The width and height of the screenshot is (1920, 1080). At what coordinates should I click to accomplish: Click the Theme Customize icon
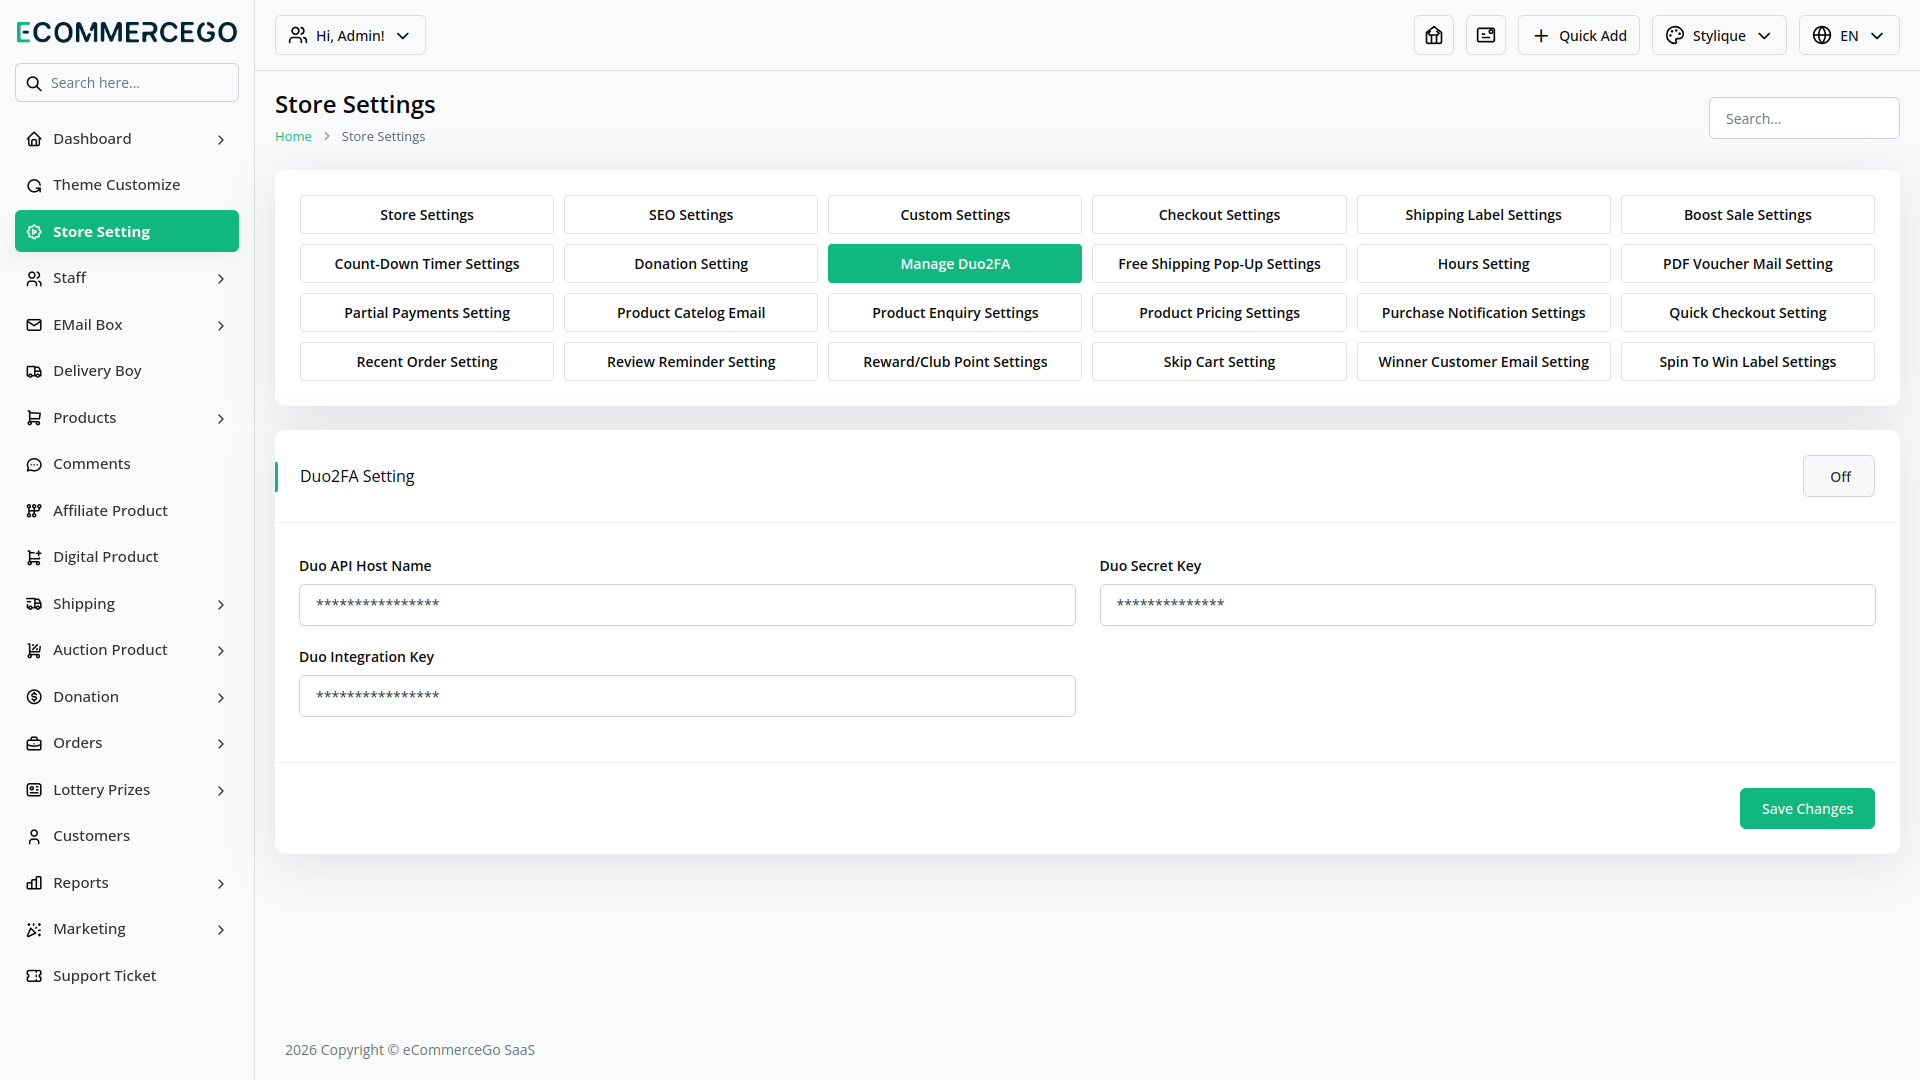pyautogui.click(x=34, y=185)
